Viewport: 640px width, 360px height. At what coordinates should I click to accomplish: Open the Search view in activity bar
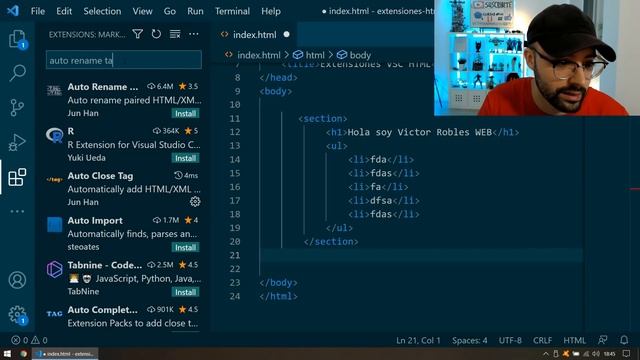(17, 73)
